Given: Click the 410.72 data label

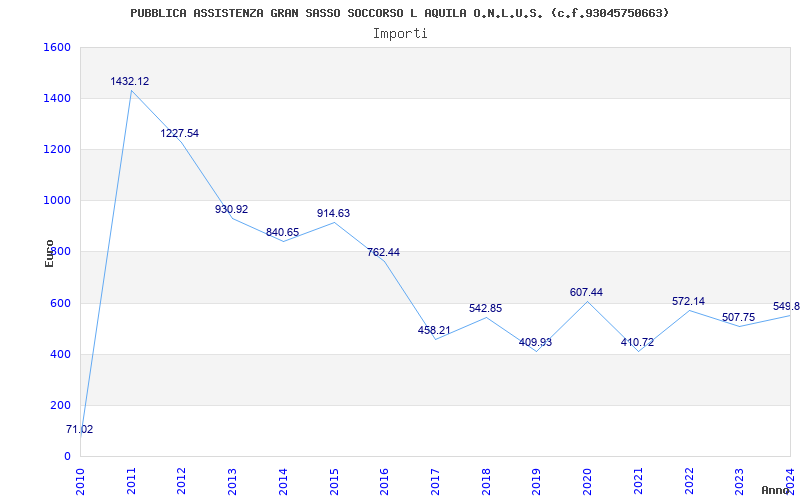Looking at the screenshot, I should [x=637, y=342].
